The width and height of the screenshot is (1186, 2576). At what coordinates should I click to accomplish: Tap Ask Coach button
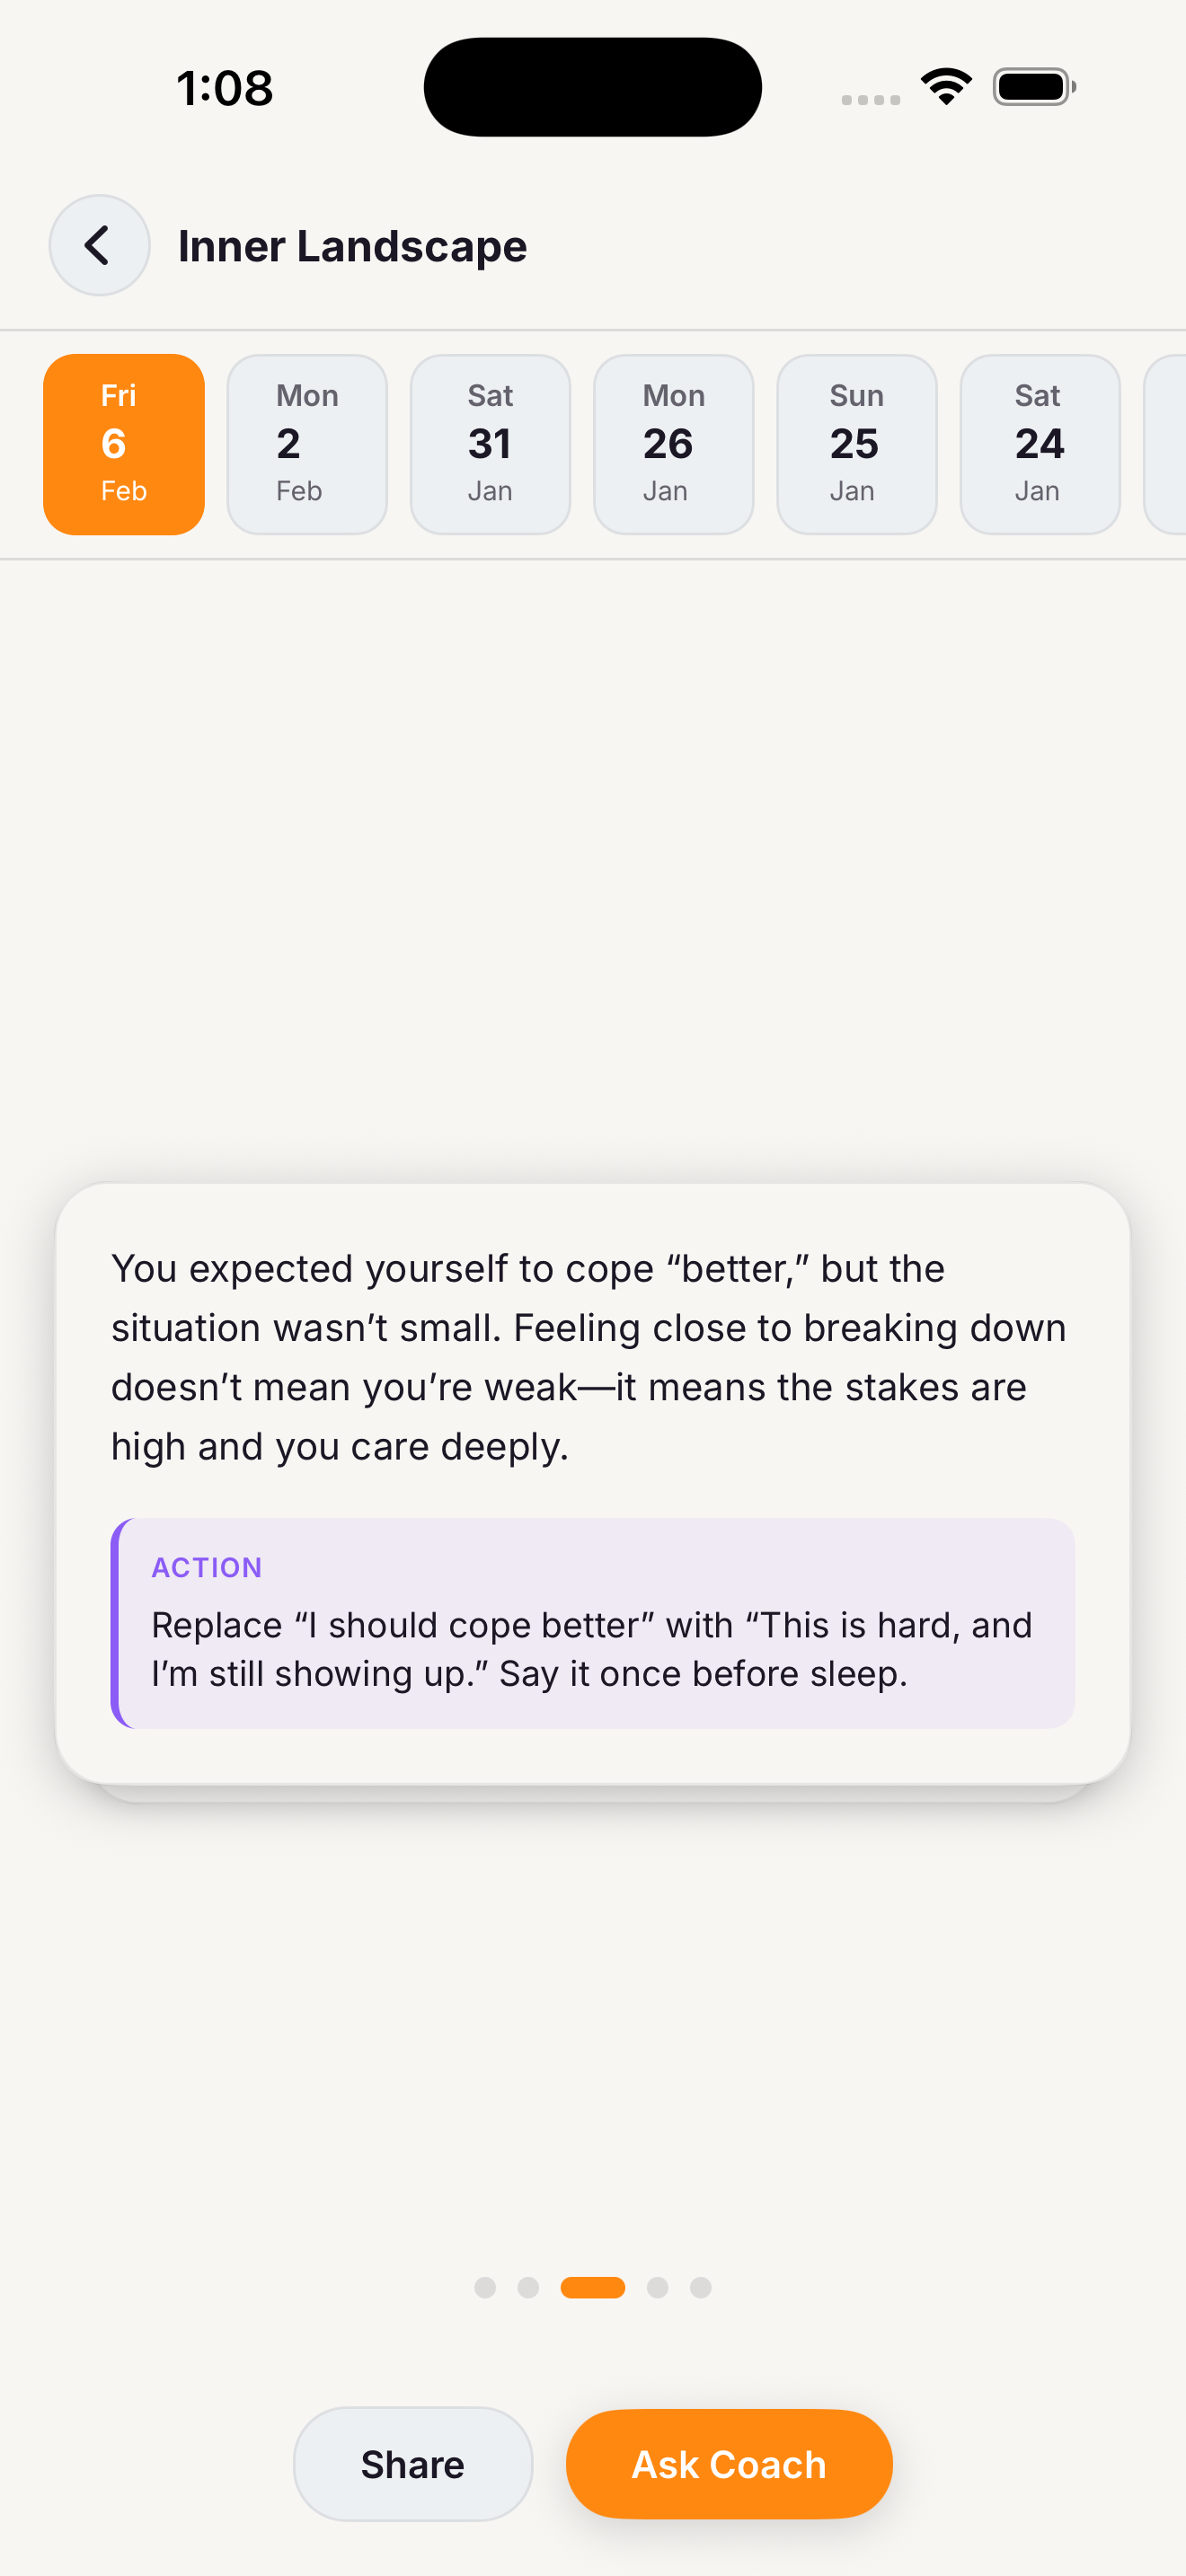point(729,2464)
